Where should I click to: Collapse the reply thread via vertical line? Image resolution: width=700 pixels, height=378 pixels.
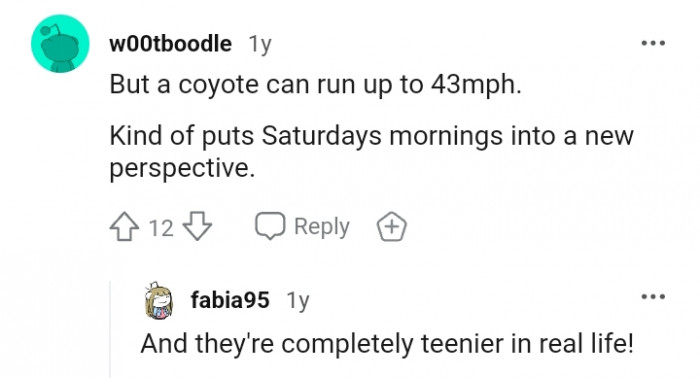pos(110,329)
